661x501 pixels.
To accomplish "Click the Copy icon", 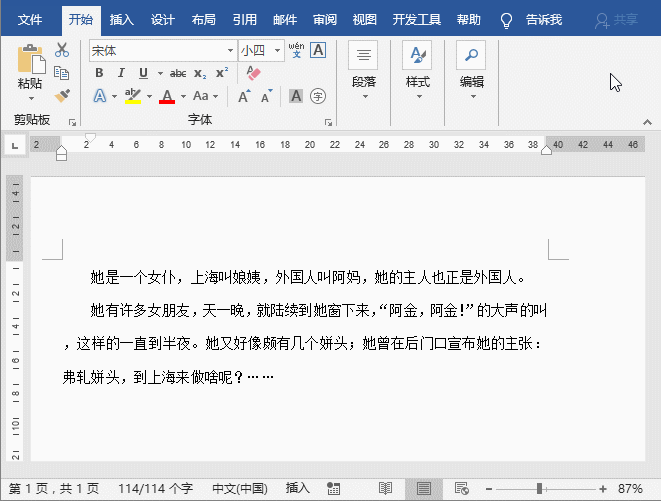I will click(x=62, y=73).
